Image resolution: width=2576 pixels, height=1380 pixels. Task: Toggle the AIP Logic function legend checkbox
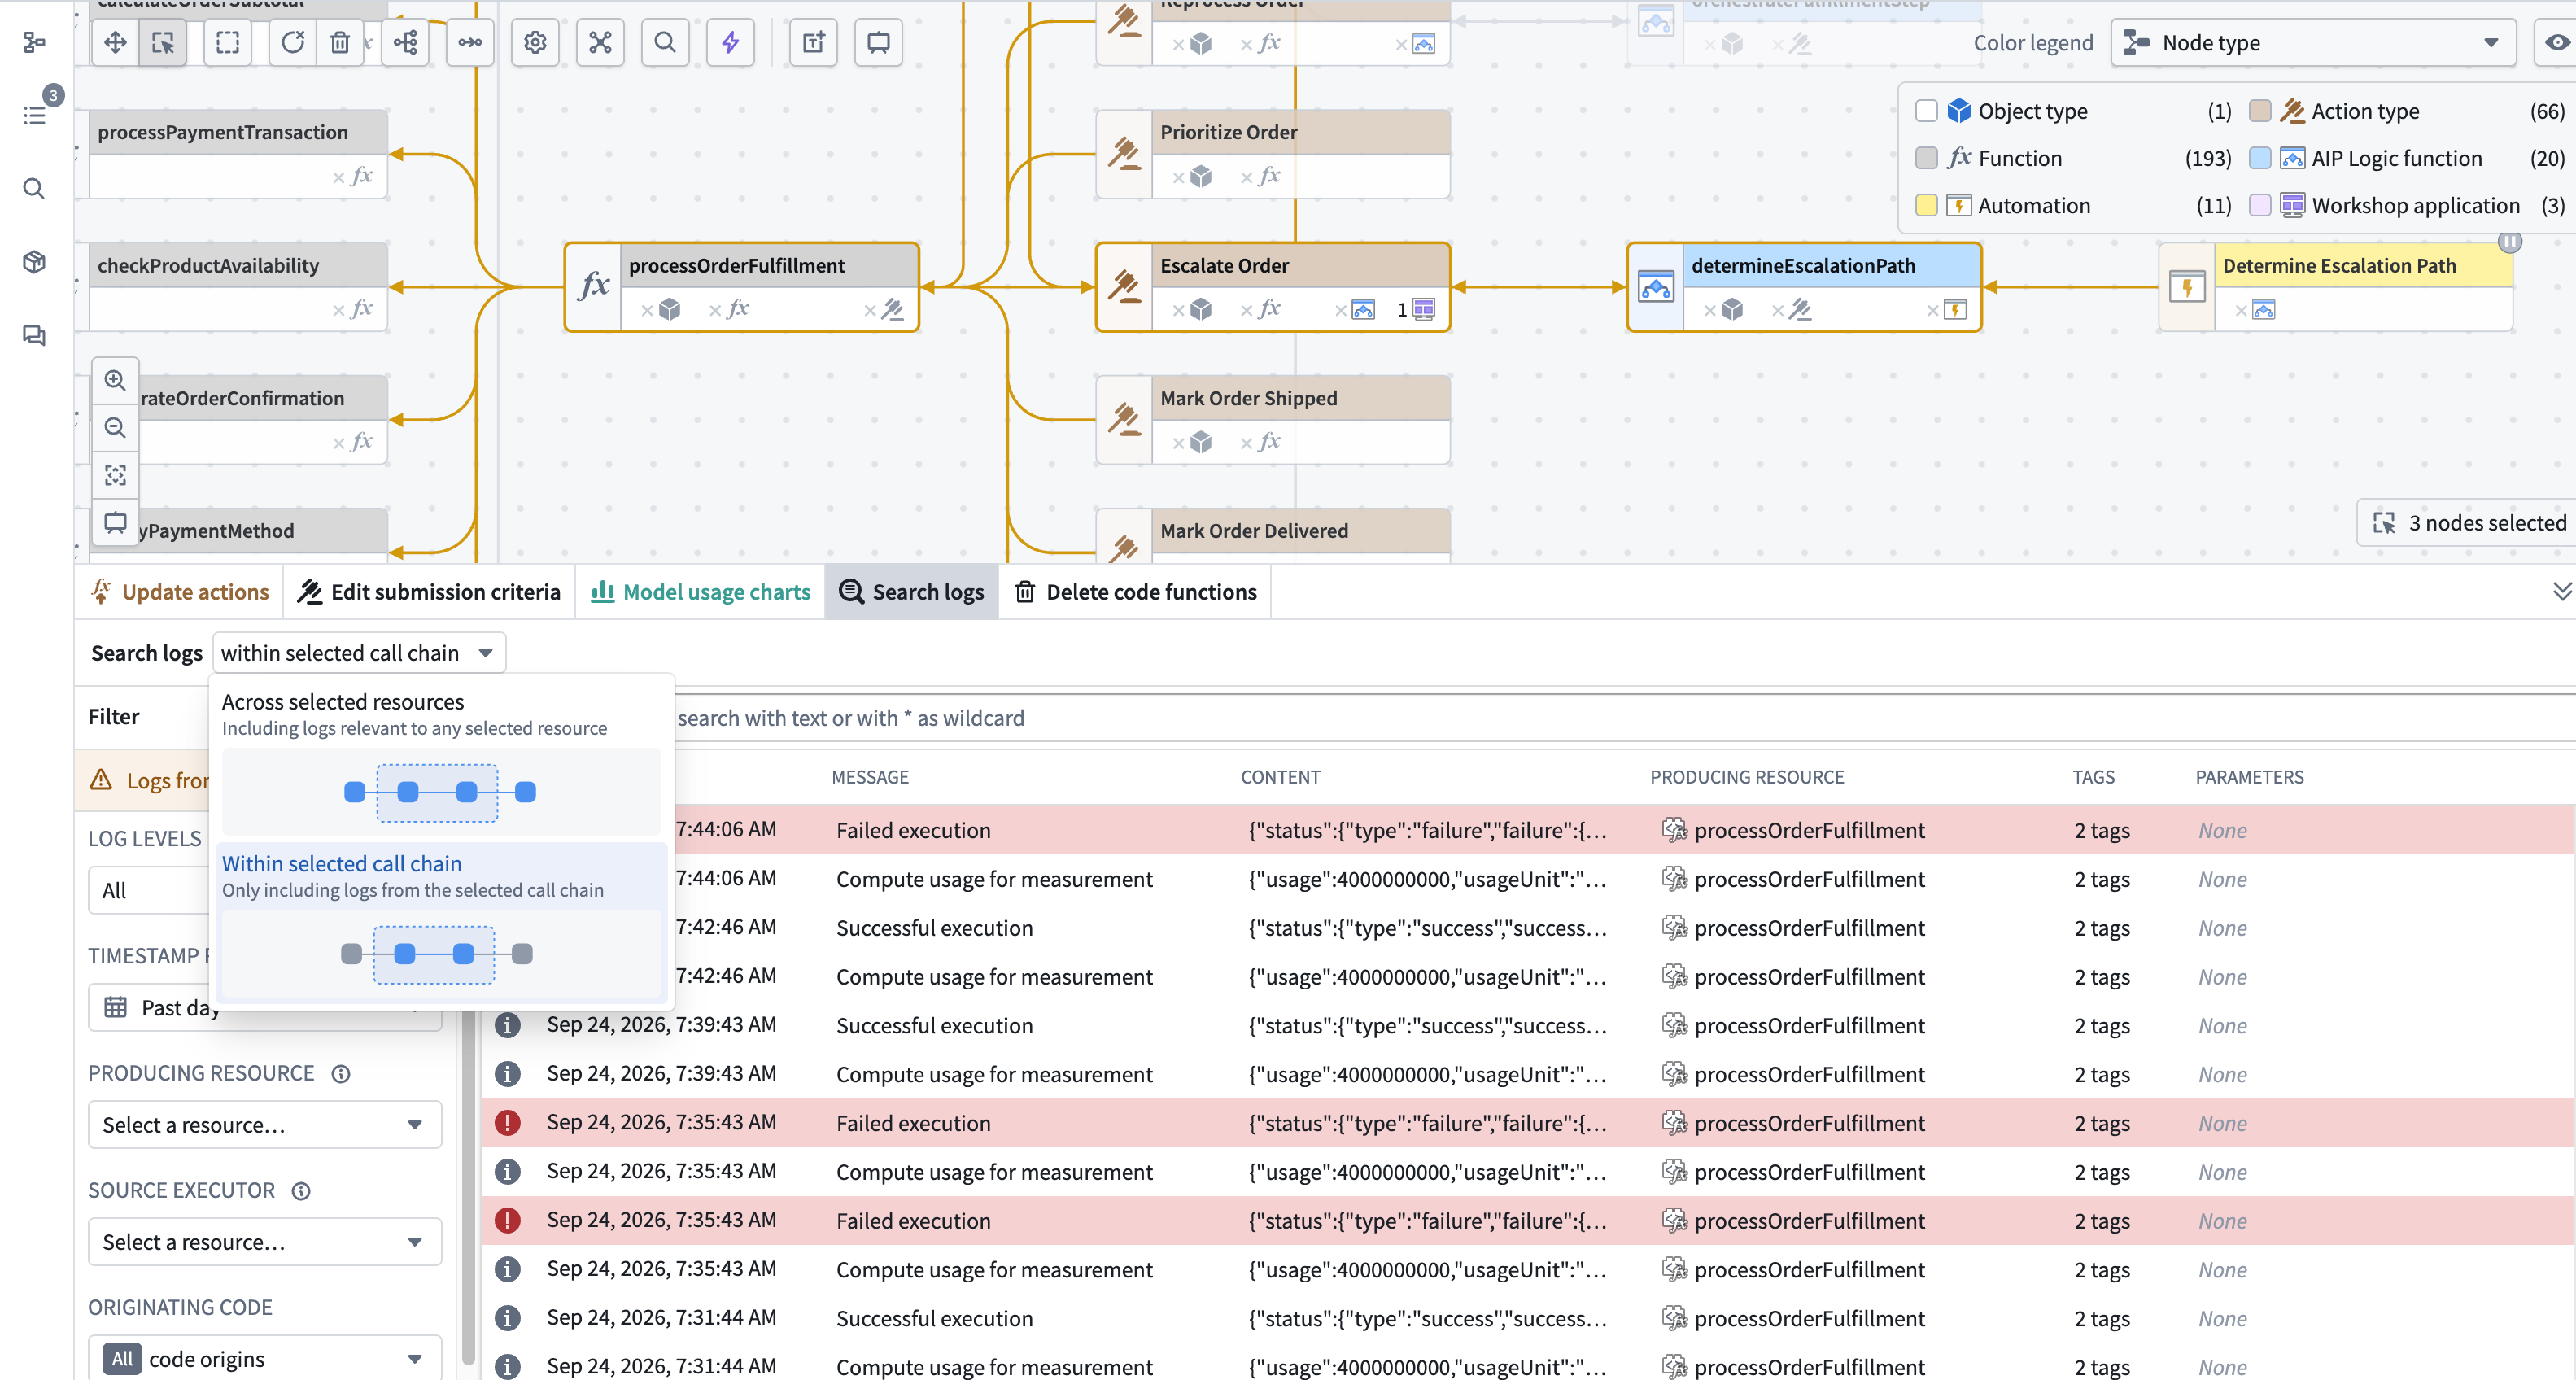[2259, 158]
